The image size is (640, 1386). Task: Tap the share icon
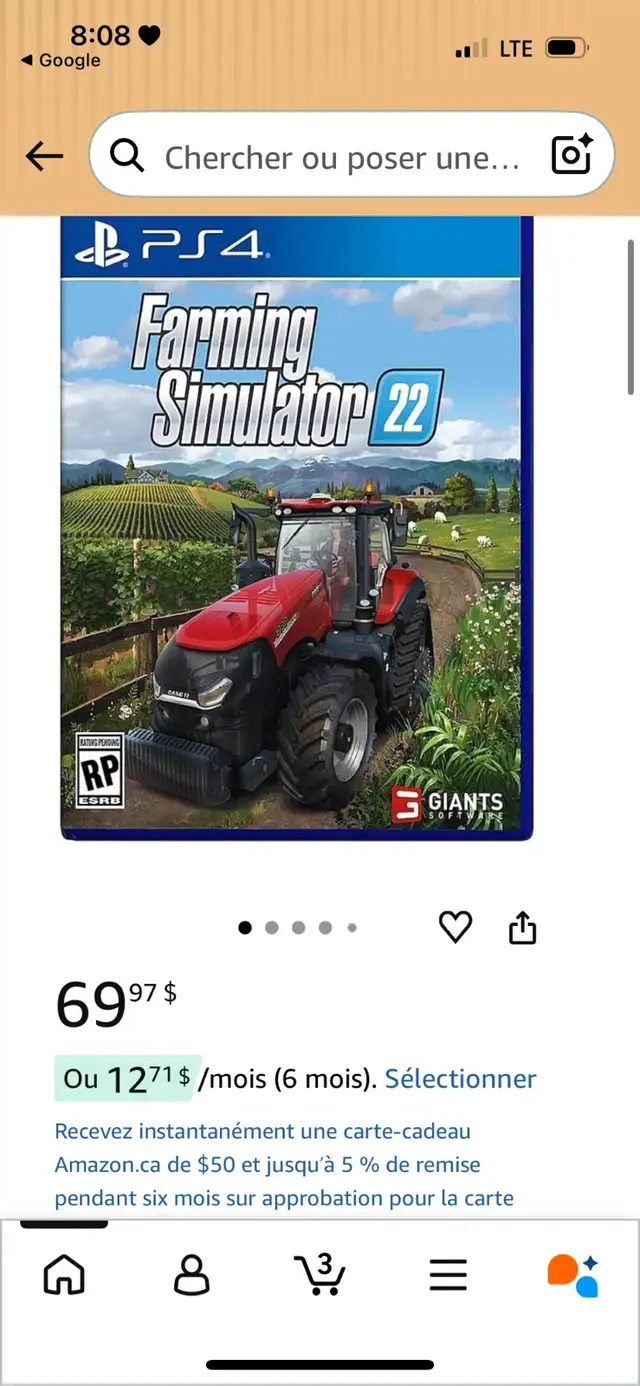(x=522, y=928)
